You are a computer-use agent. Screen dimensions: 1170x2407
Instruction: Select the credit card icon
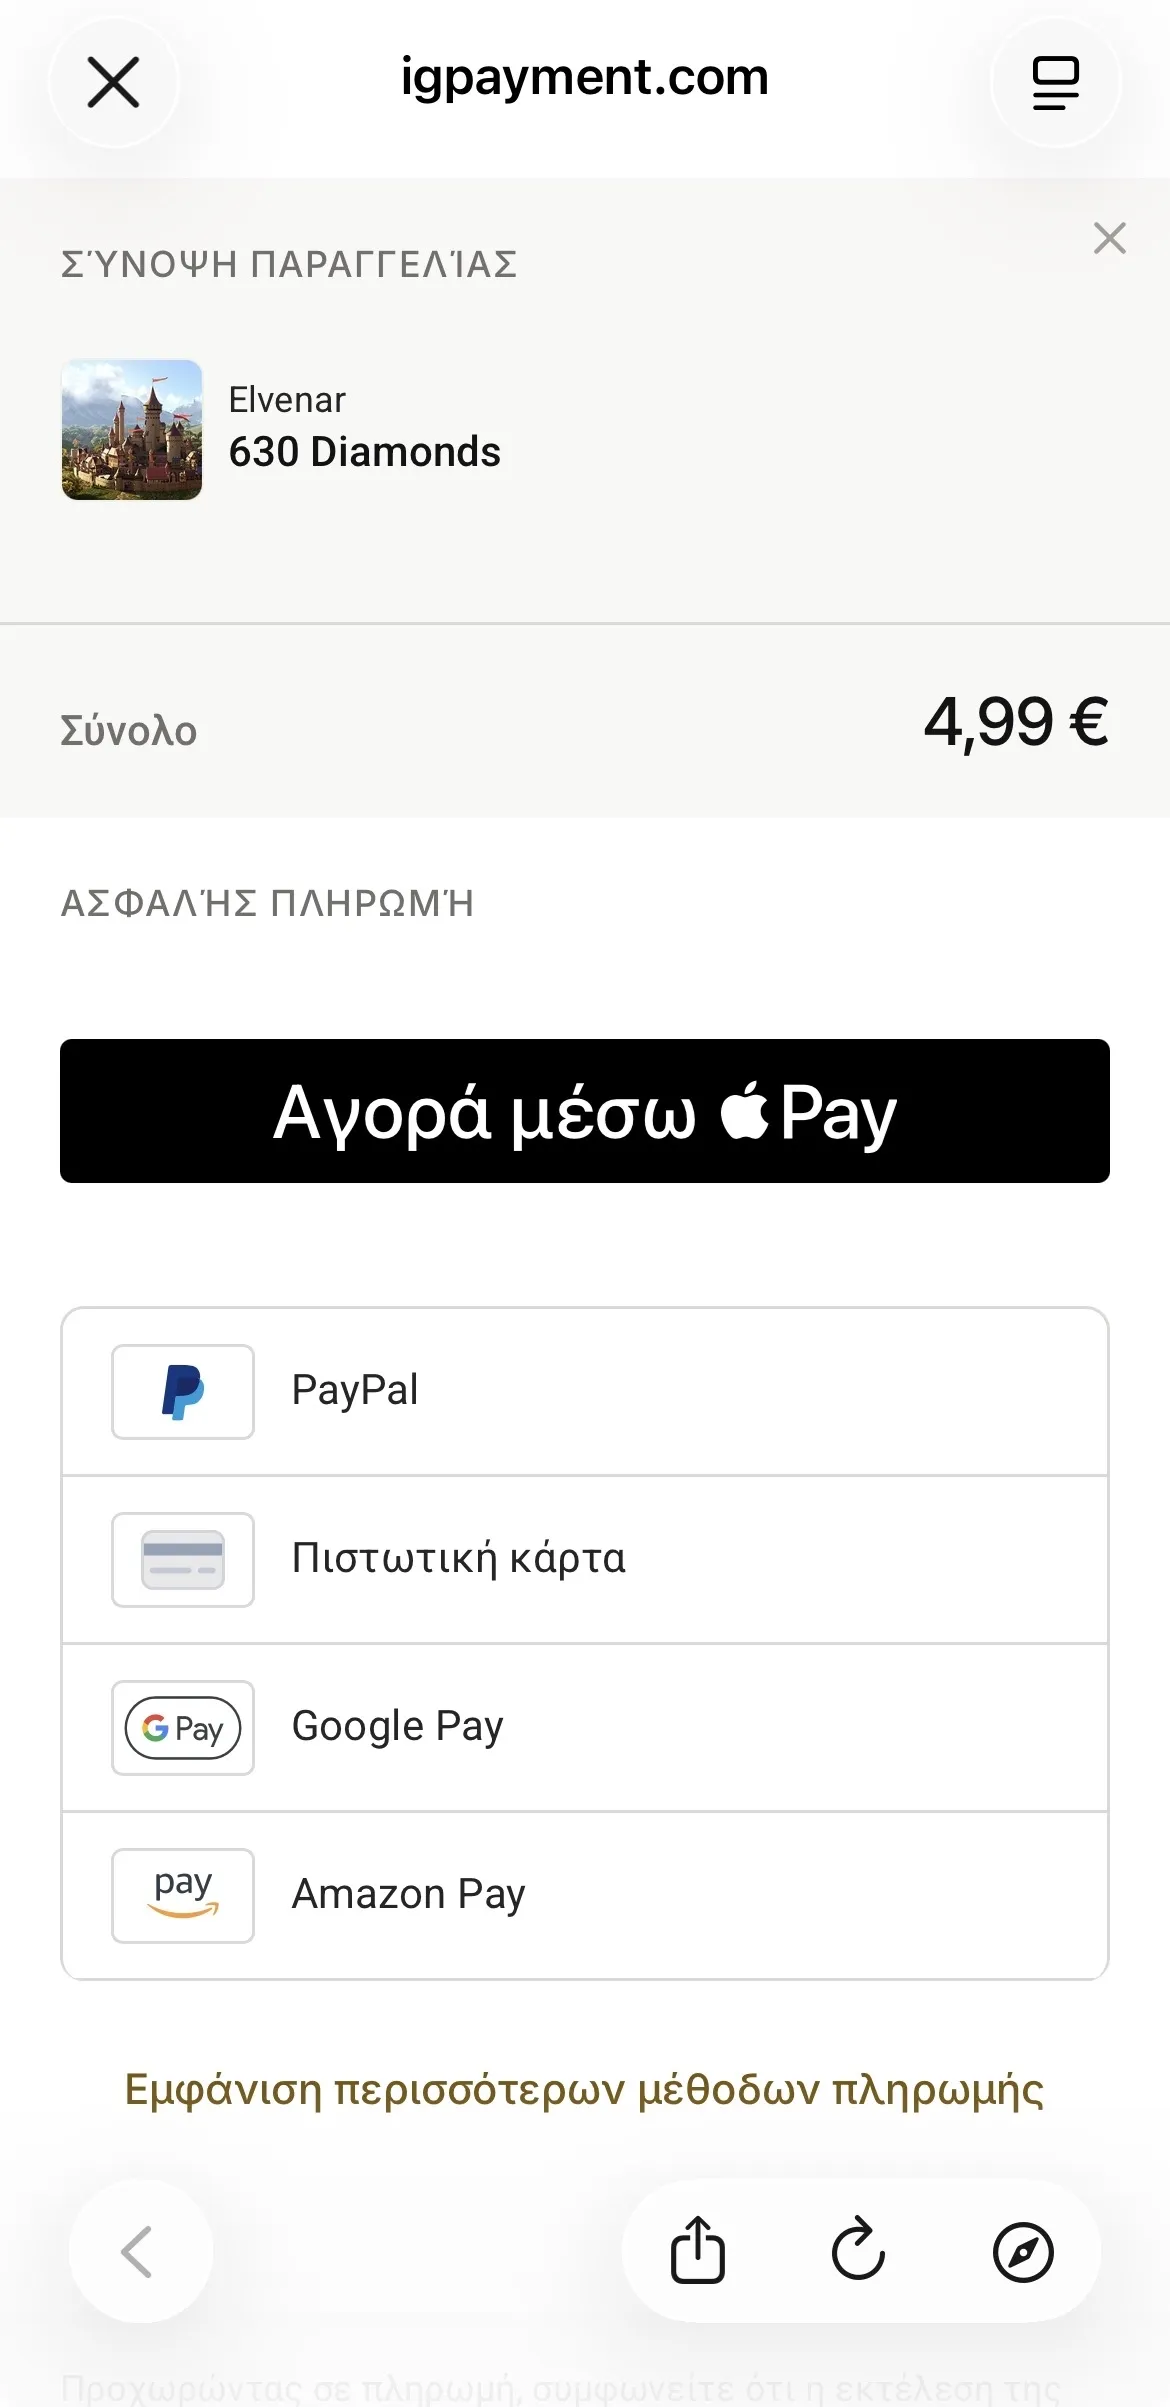point(183,1560)
